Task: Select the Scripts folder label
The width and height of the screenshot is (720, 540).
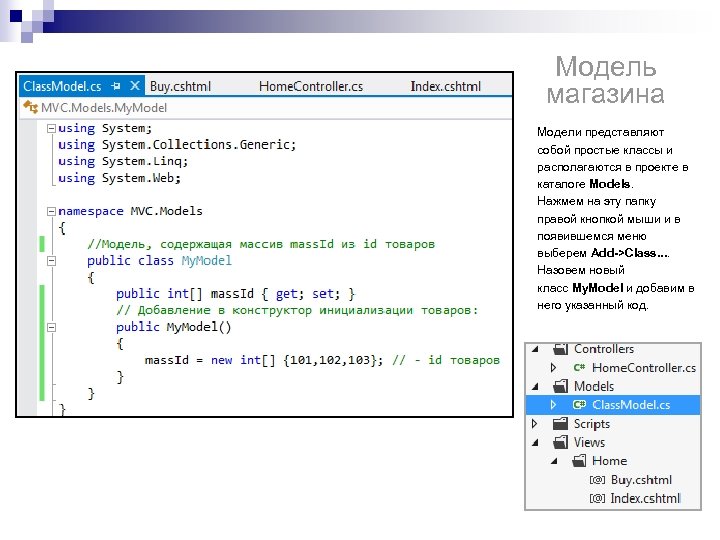Action: [x=592, y=424]
